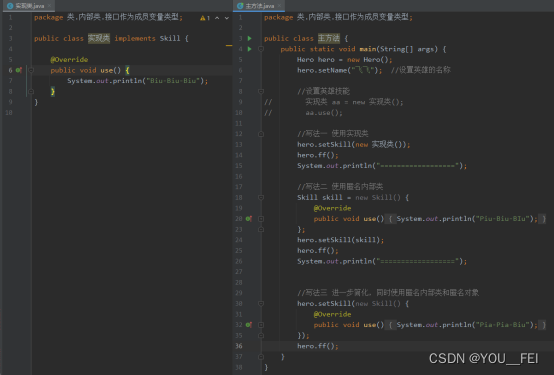The width and height of the screenshot is (554, 375).
Task: Click the comment //写法一 使用实现类
Action: tap(332, 134)
